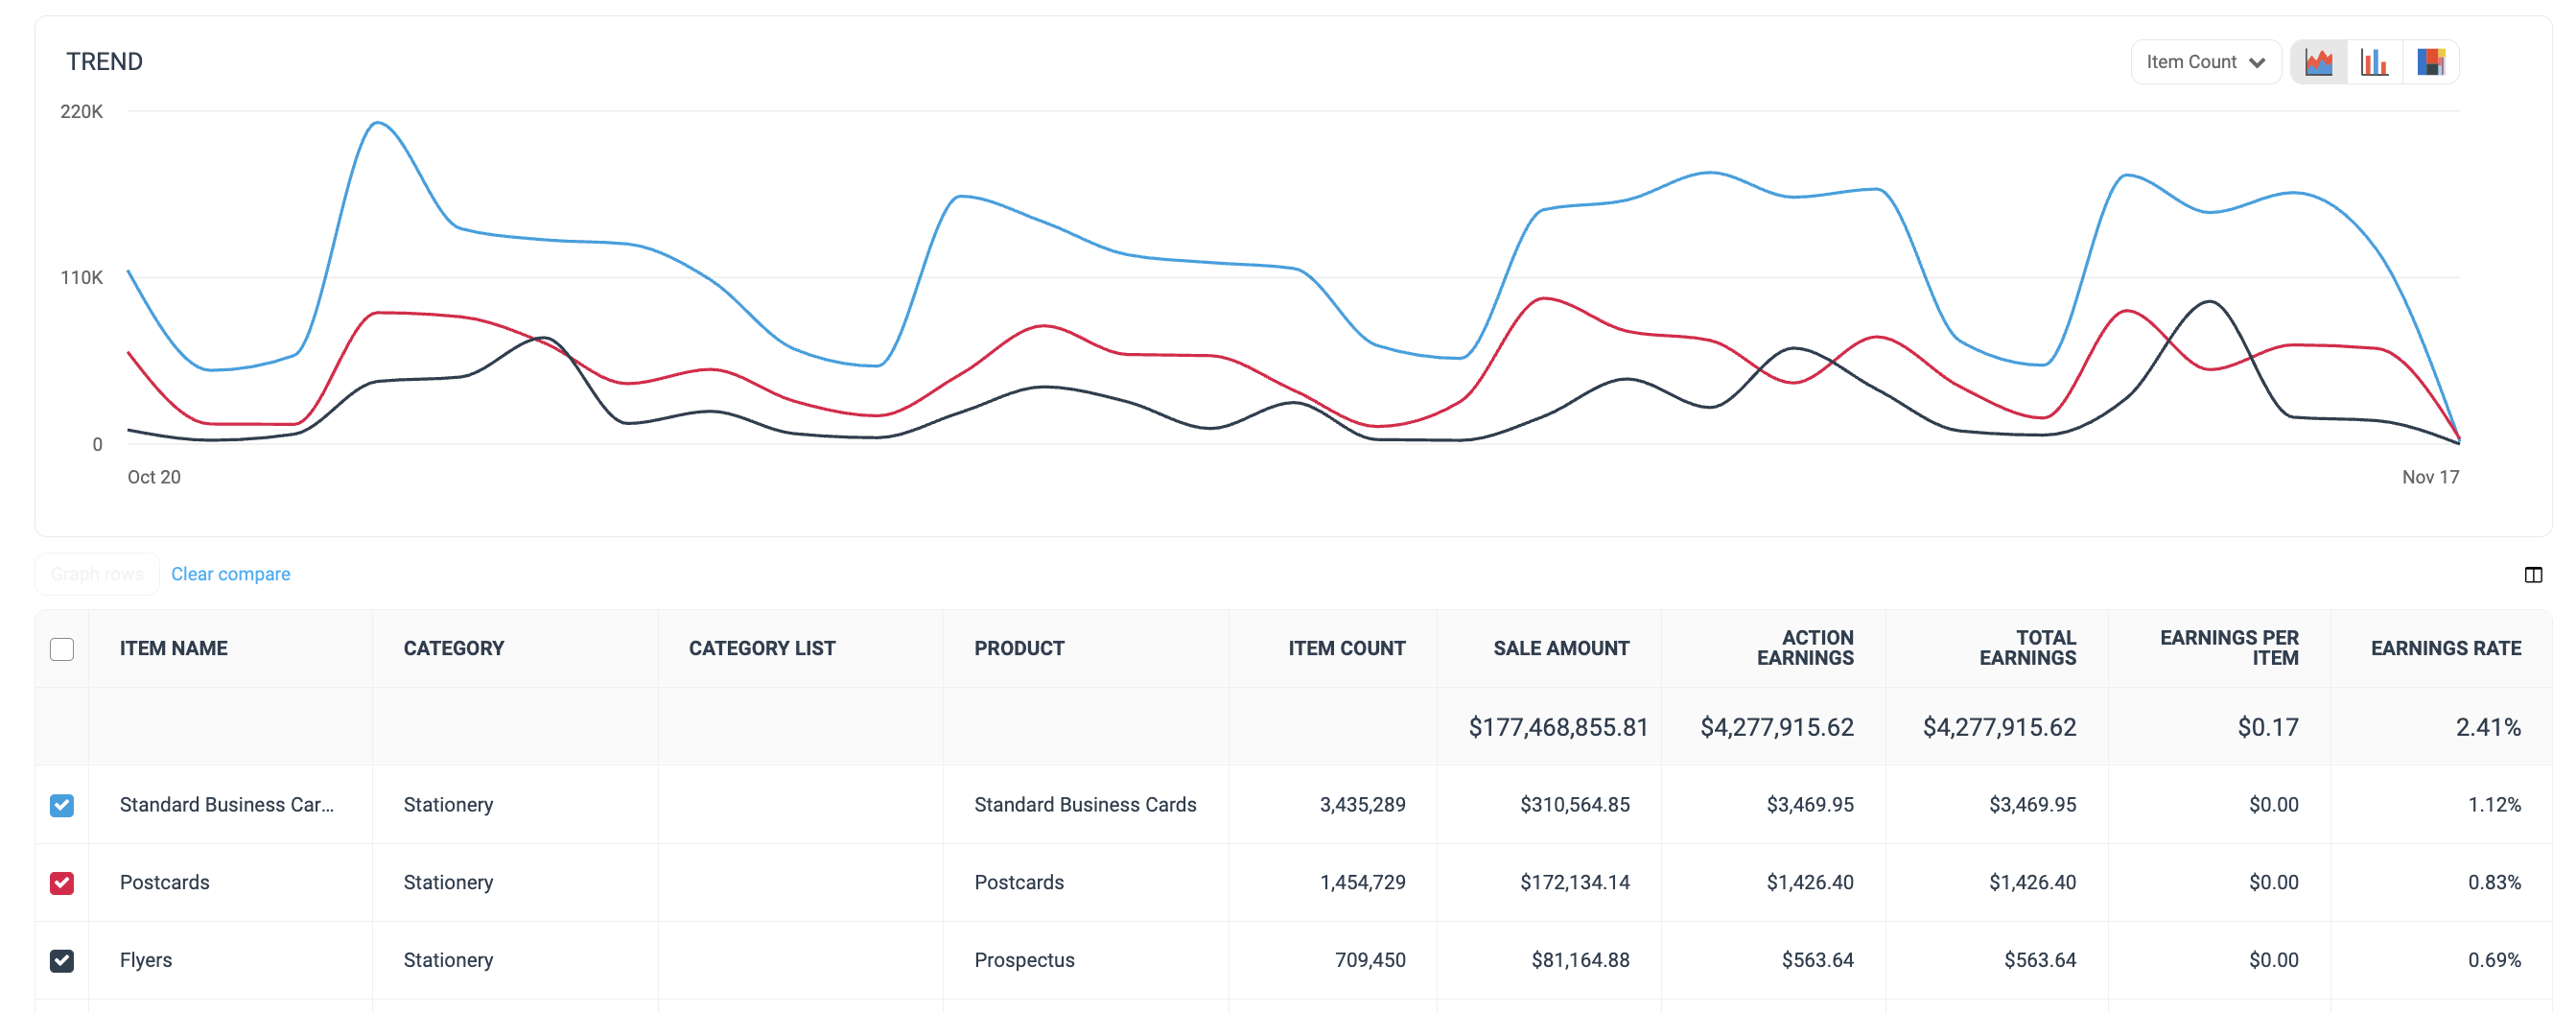
Task: Toggle the select-all rows checkbox
Action: tap(62, 649)
